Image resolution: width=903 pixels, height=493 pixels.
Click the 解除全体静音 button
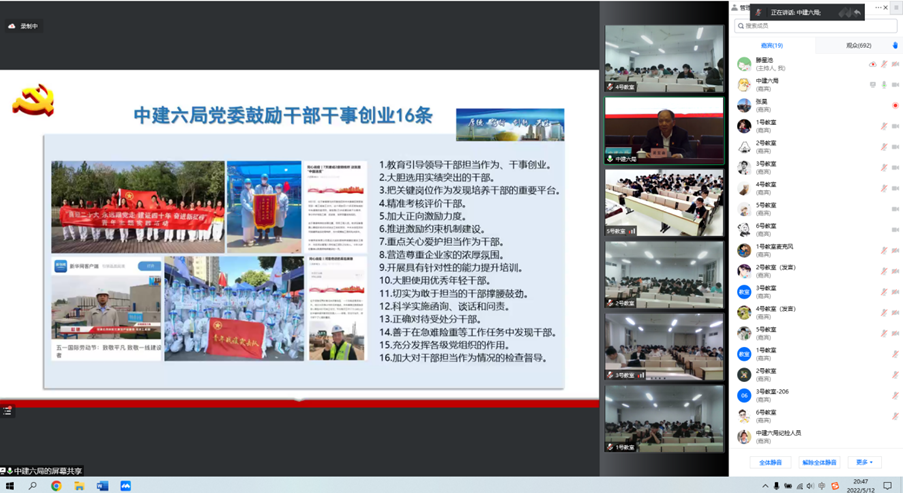[821, 462]
